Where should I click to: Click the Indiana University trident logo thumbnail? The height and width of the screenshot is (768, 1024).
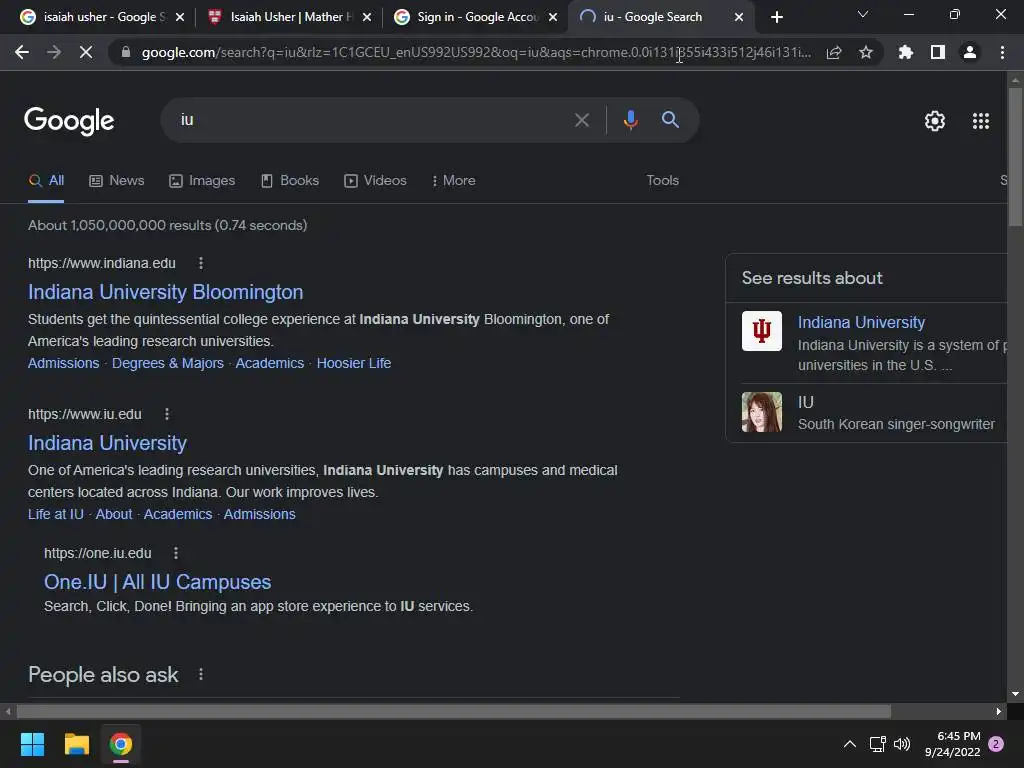click(761, 331)
